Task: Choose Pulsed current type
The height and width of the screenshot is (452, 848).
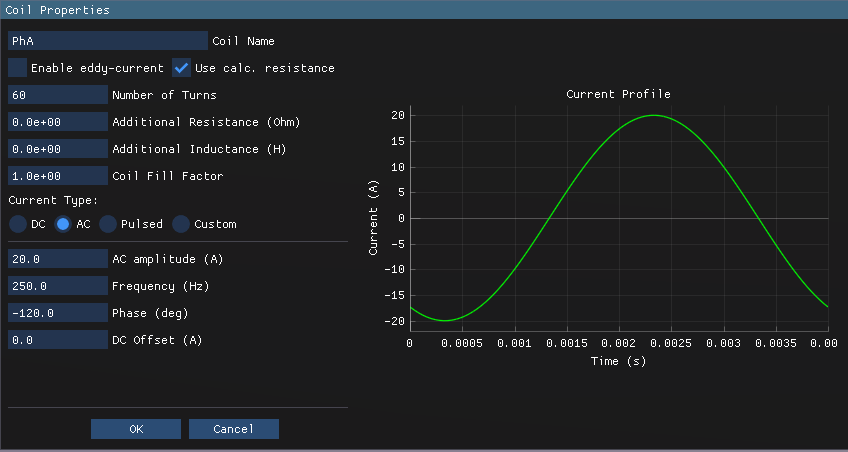Action: pos(107,224)
